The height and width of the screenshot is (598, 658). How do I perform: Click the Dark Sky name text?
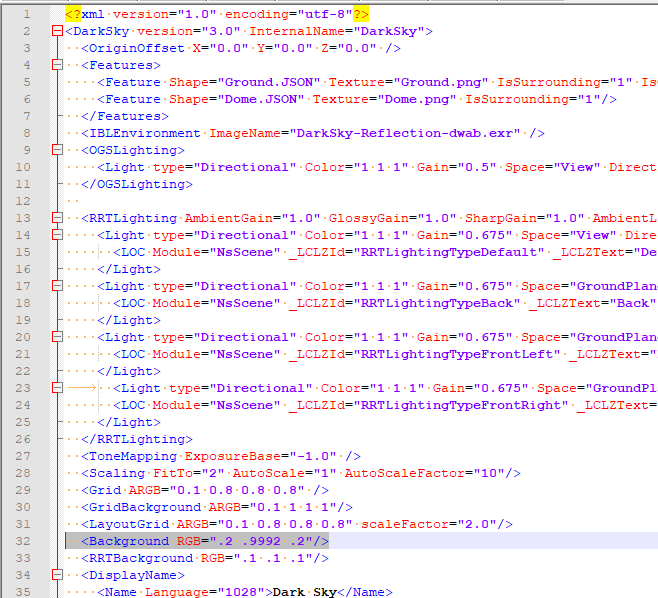[x=311, y=592]
